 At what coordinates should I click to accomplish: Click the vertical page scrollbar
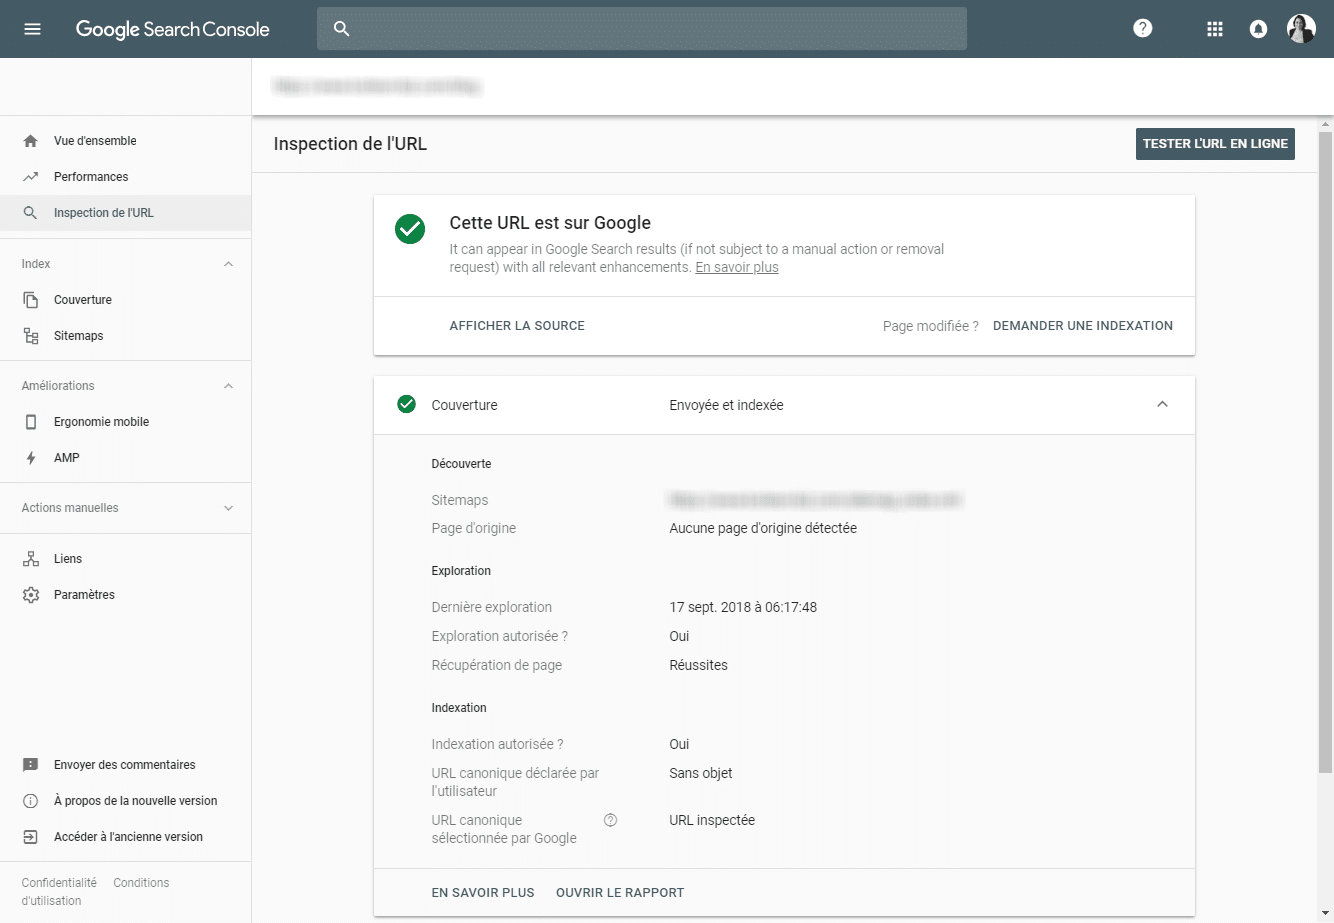1326,450
